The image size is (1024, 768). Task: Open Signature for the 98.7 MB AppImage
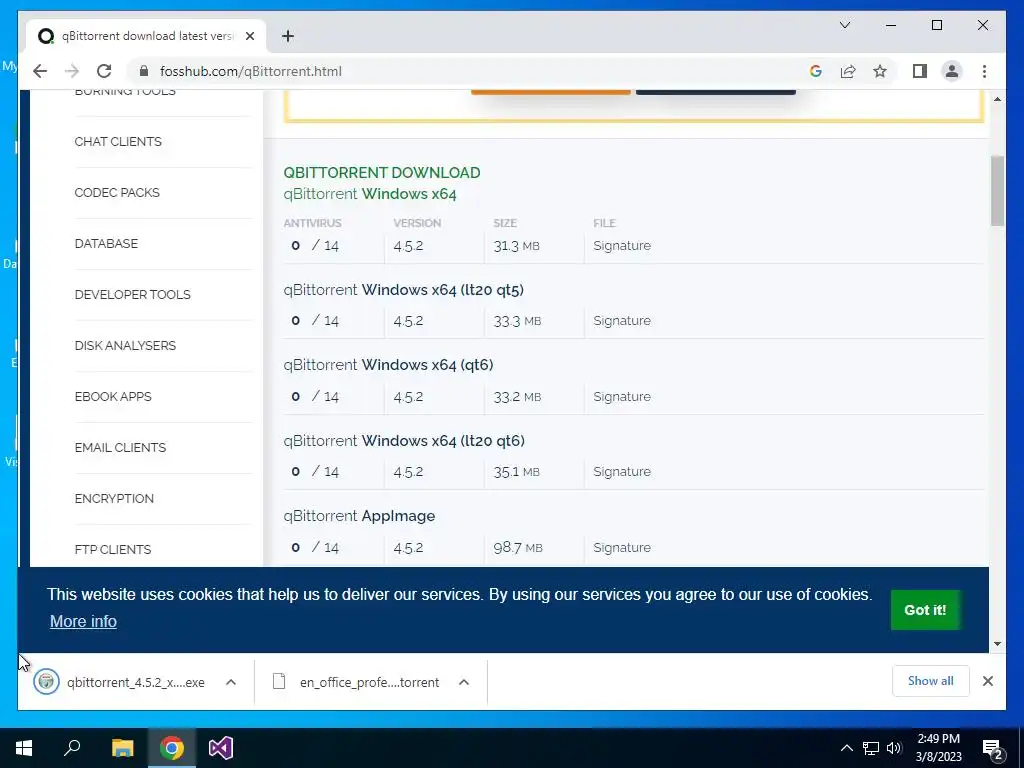coord(622,547)
